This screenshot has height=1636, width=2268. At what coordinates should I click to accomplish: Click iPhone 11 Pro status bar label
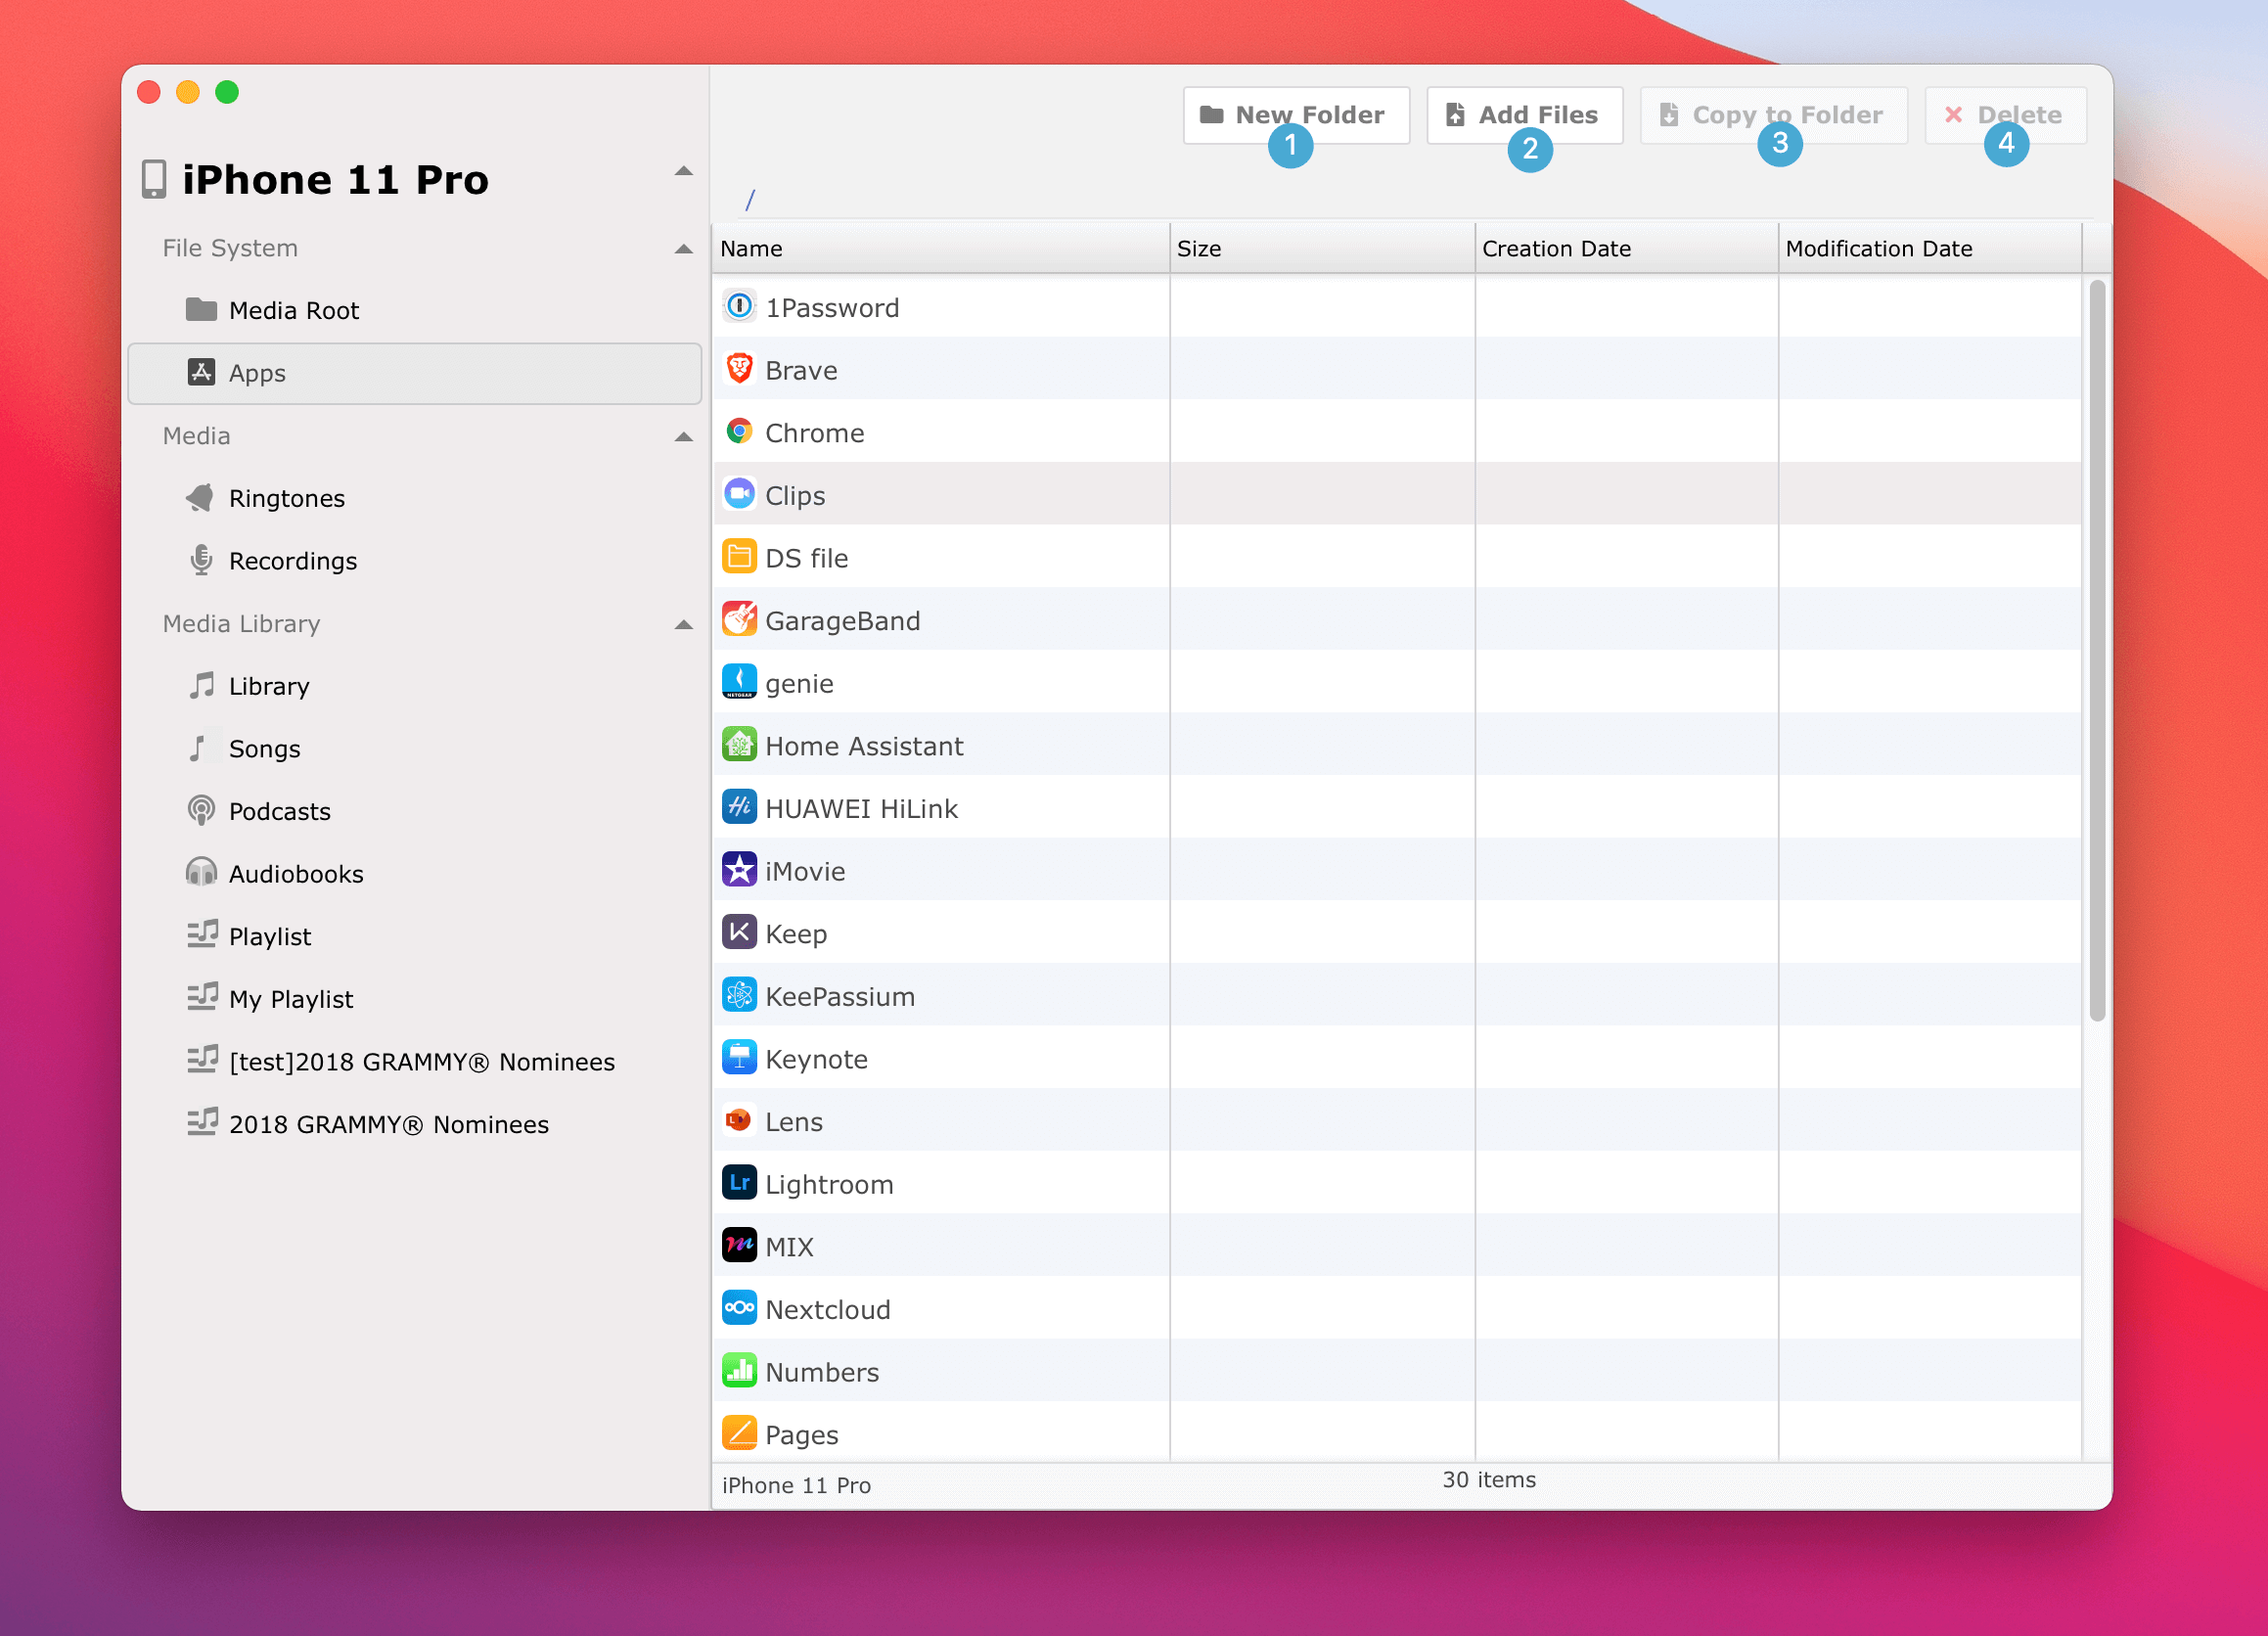coord(796,1485)
